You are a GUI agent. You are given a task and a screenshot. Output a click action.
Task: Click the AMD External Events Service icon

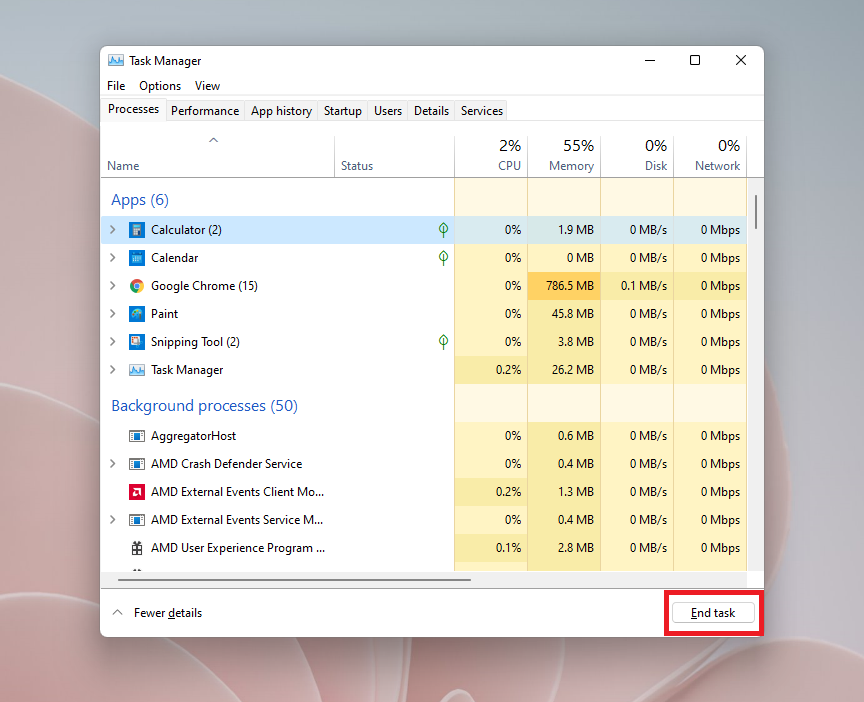pyautogui.click(x=137, y=520)
